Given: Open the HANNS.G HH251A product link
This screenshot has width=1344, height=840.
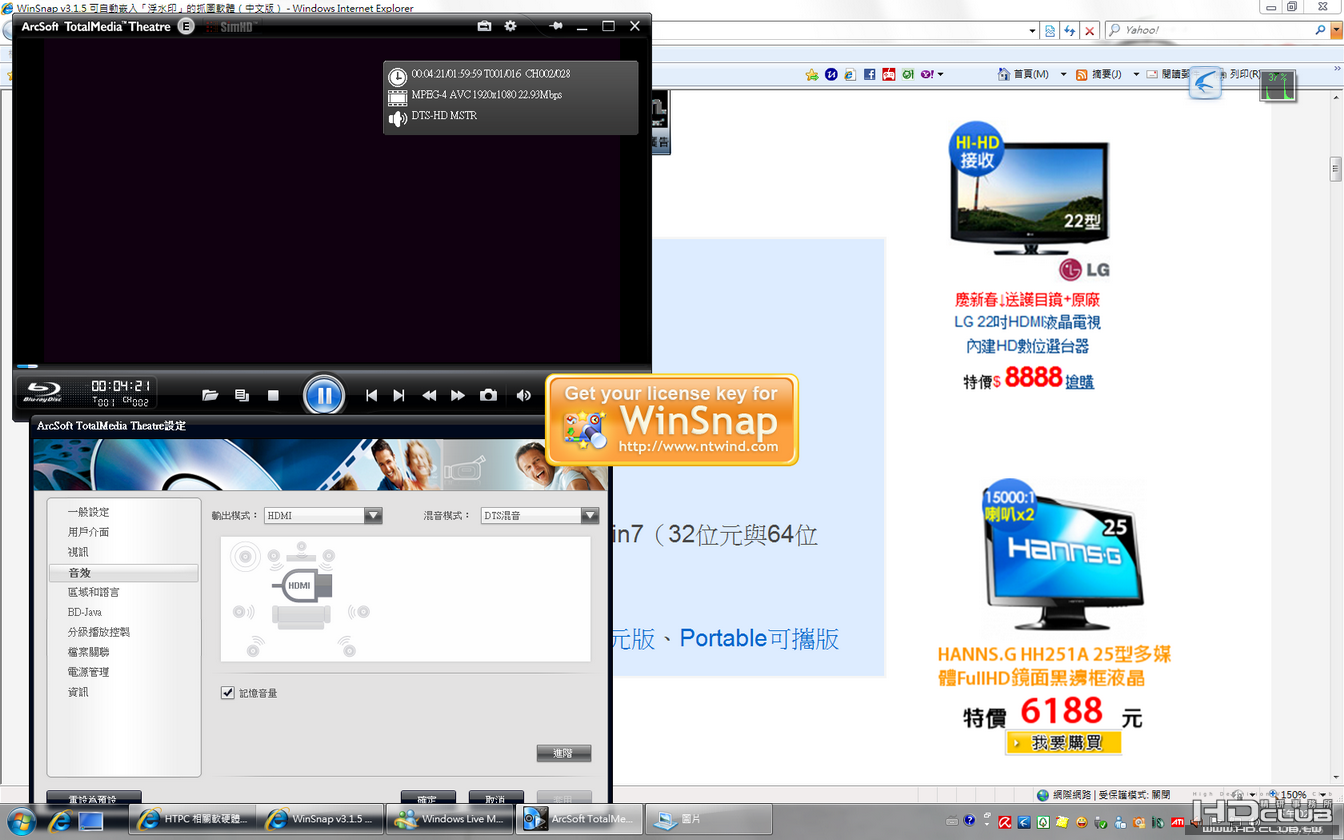Looking at the screenshot, I should pos(1054,666).
